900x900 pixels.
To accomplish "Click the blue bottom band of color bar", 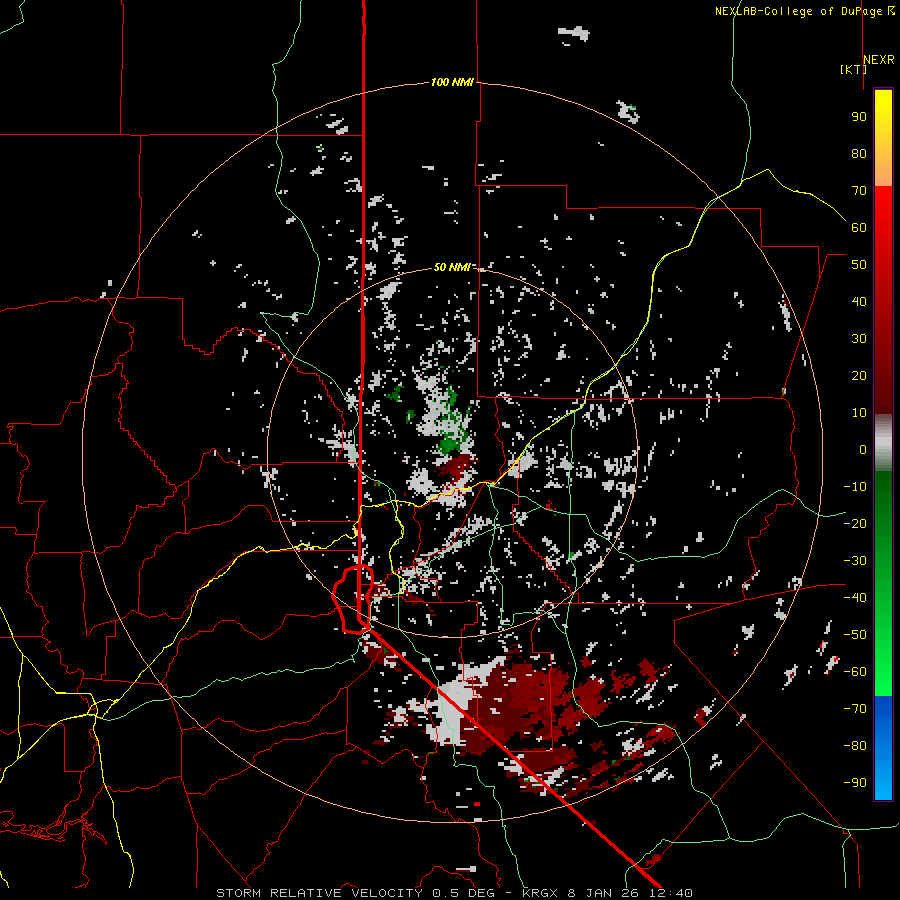I will click(x=883, y=747).
